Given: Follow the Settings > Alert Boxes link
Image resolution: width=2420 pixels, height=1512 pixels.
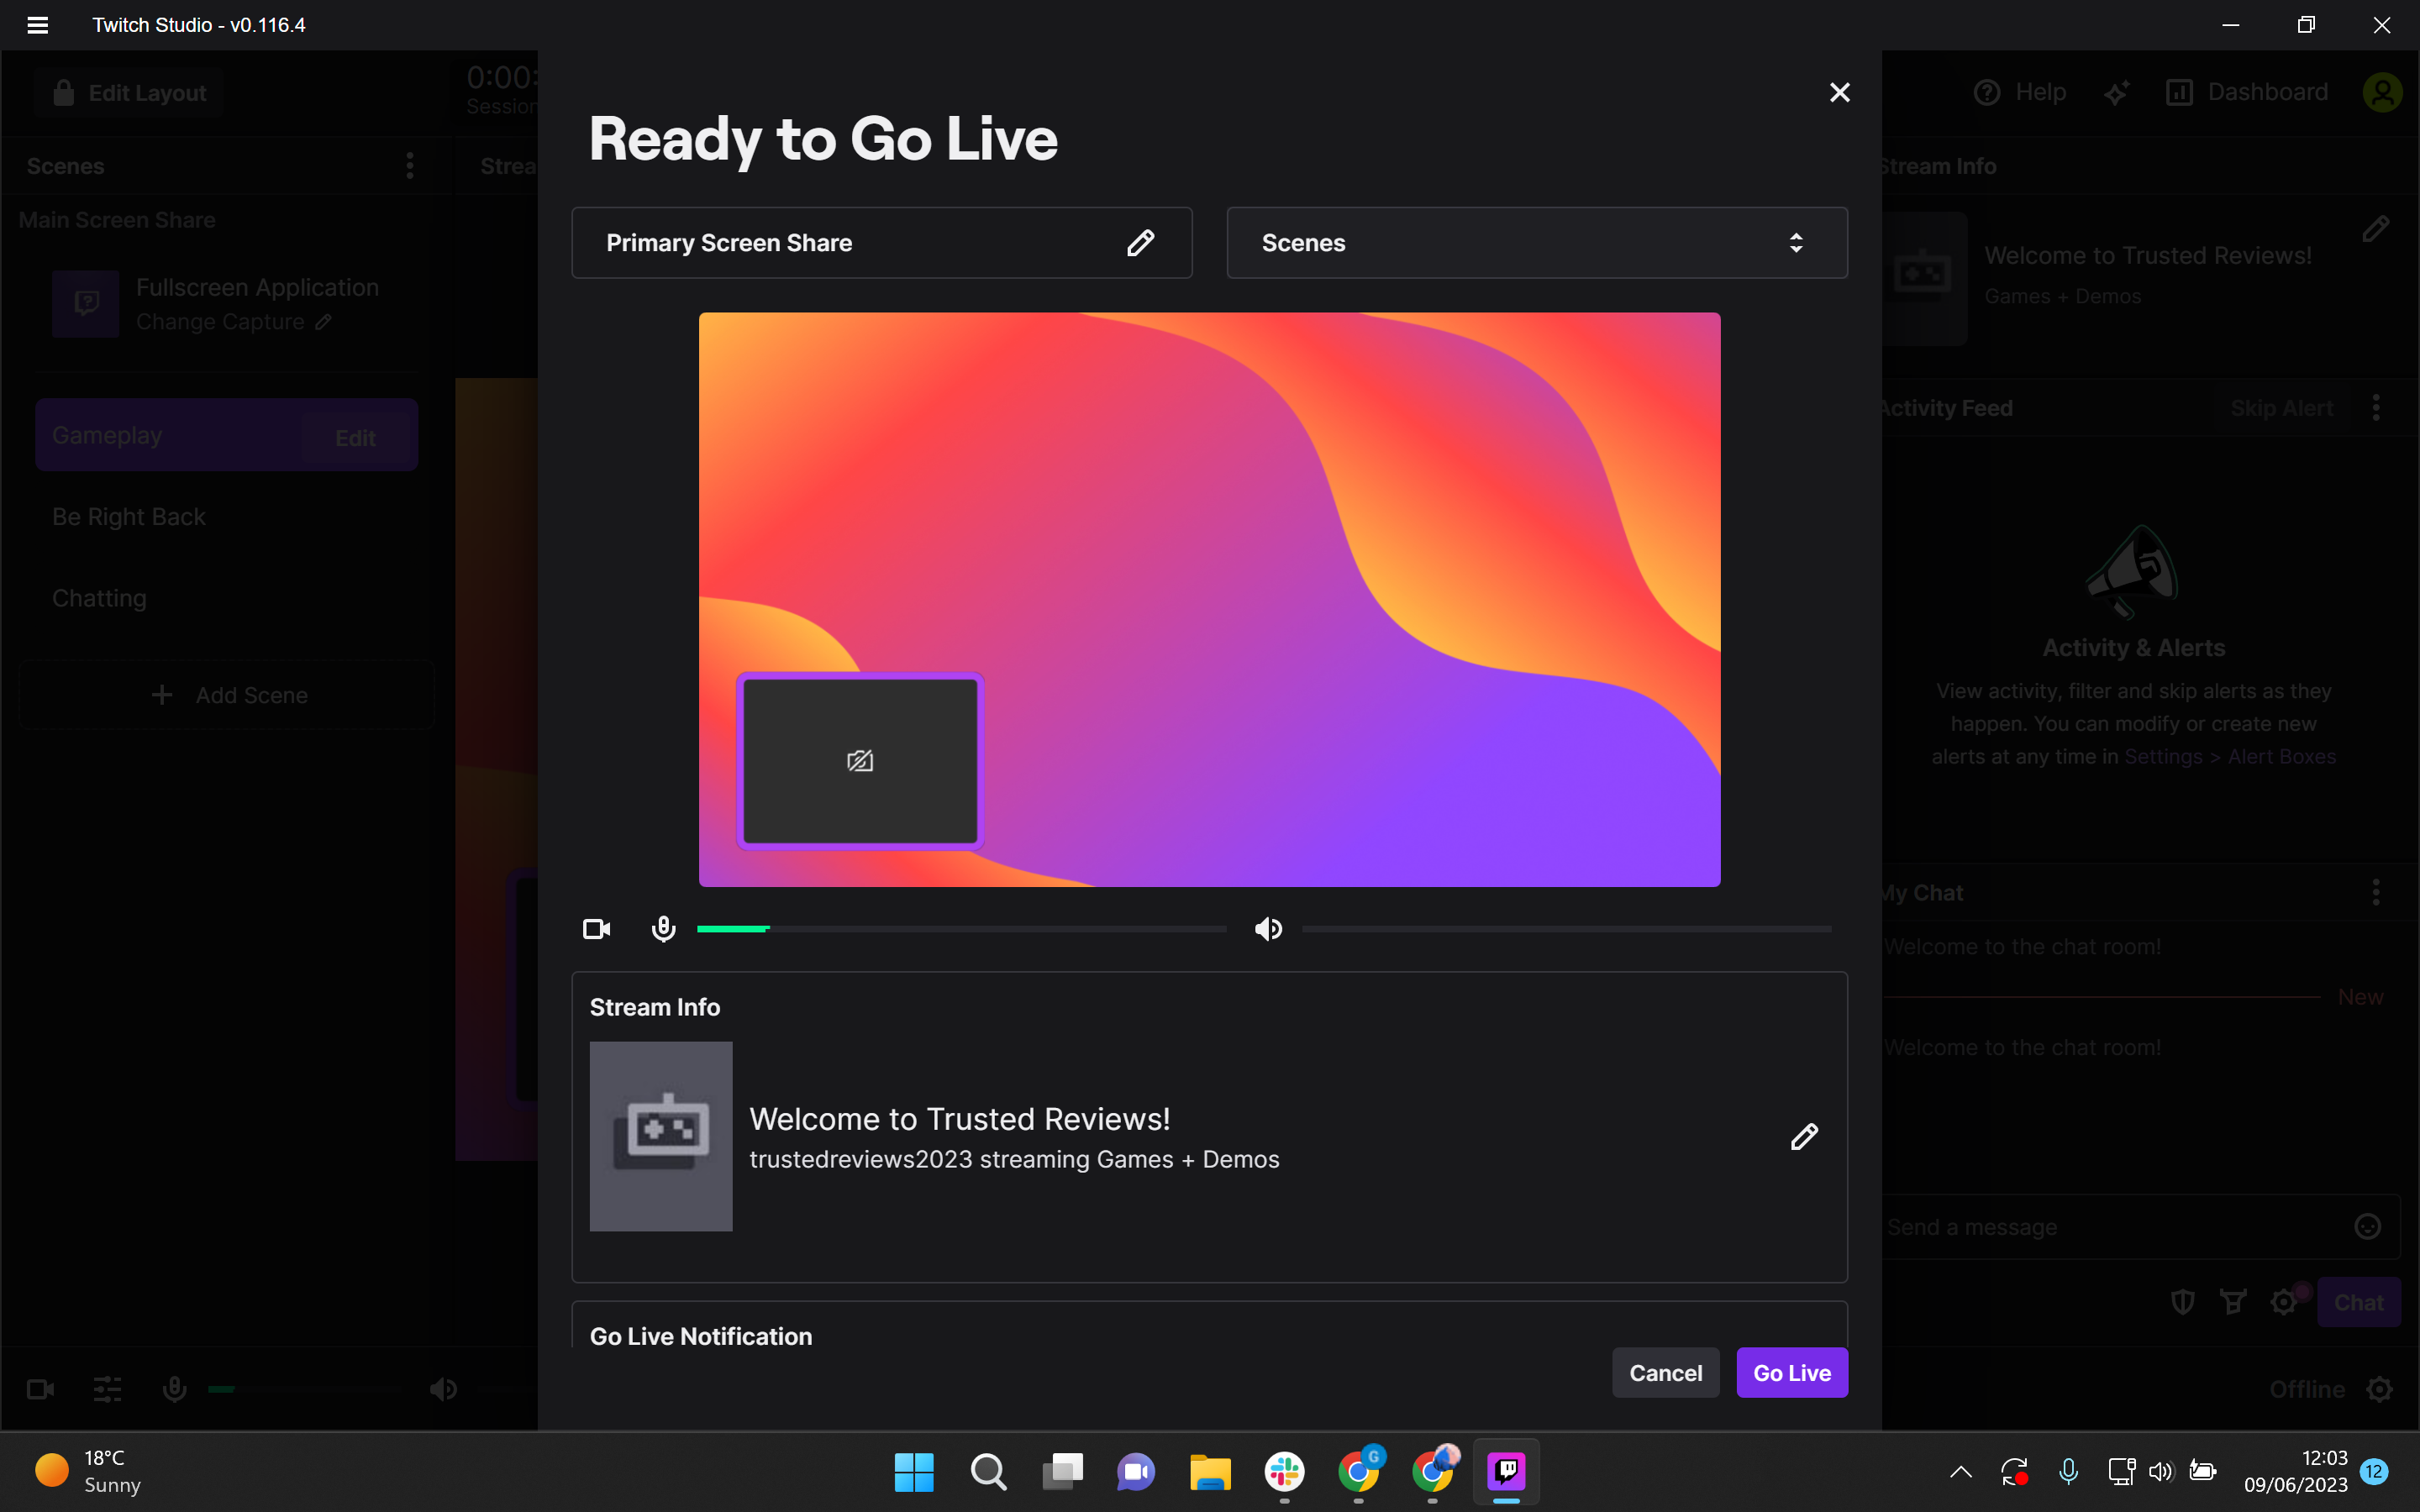Looking at the screenshot, I should [x=2230, y=757].
